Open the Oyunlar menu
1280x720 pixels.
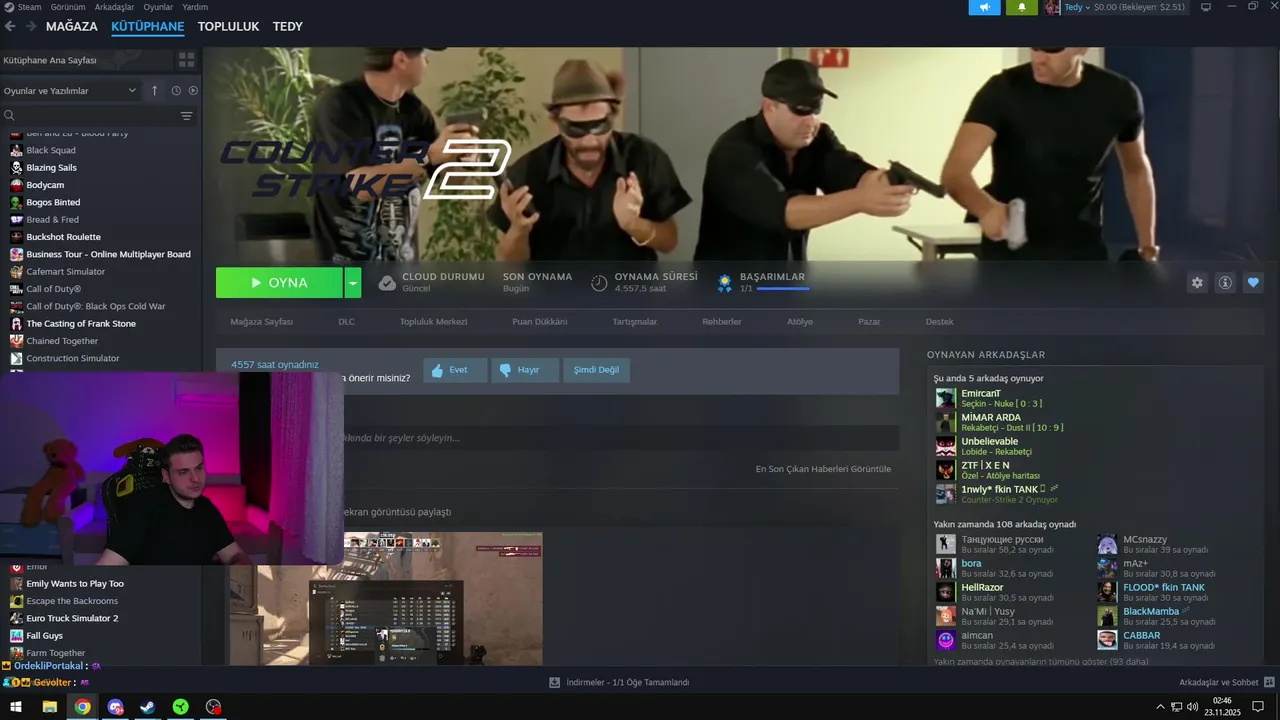(x=158, y=7)
